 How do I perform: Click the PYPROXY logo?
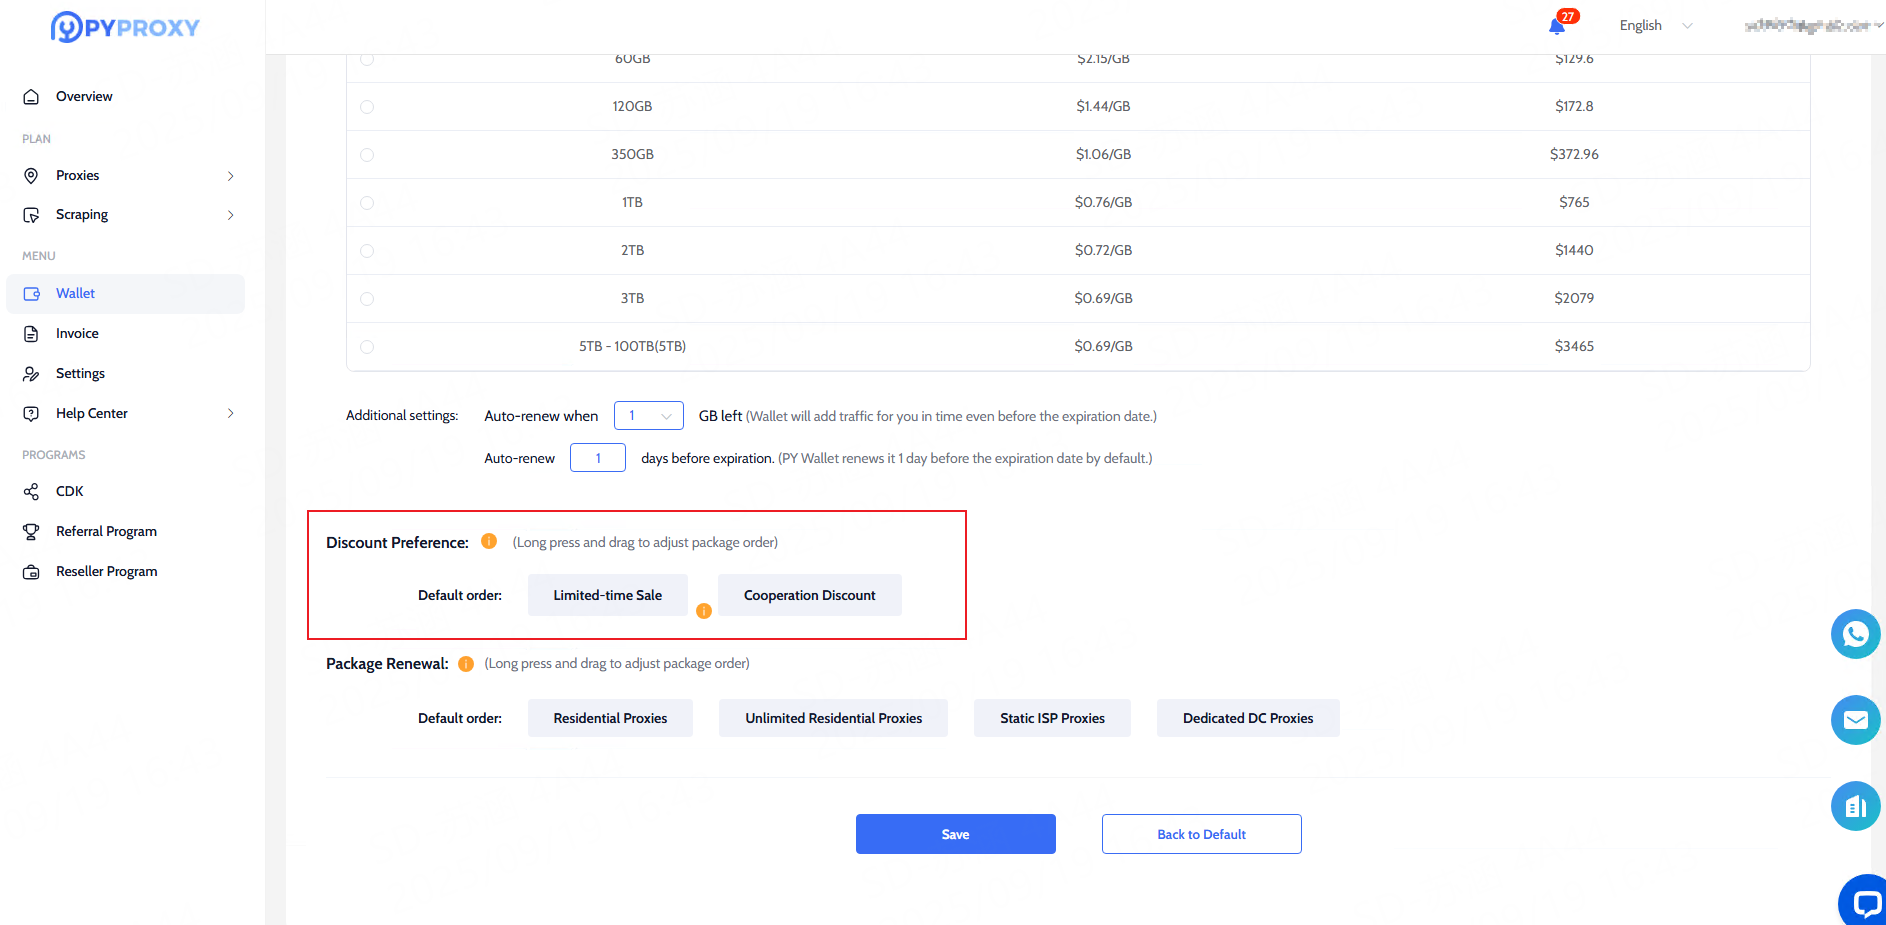pos(125,27)
